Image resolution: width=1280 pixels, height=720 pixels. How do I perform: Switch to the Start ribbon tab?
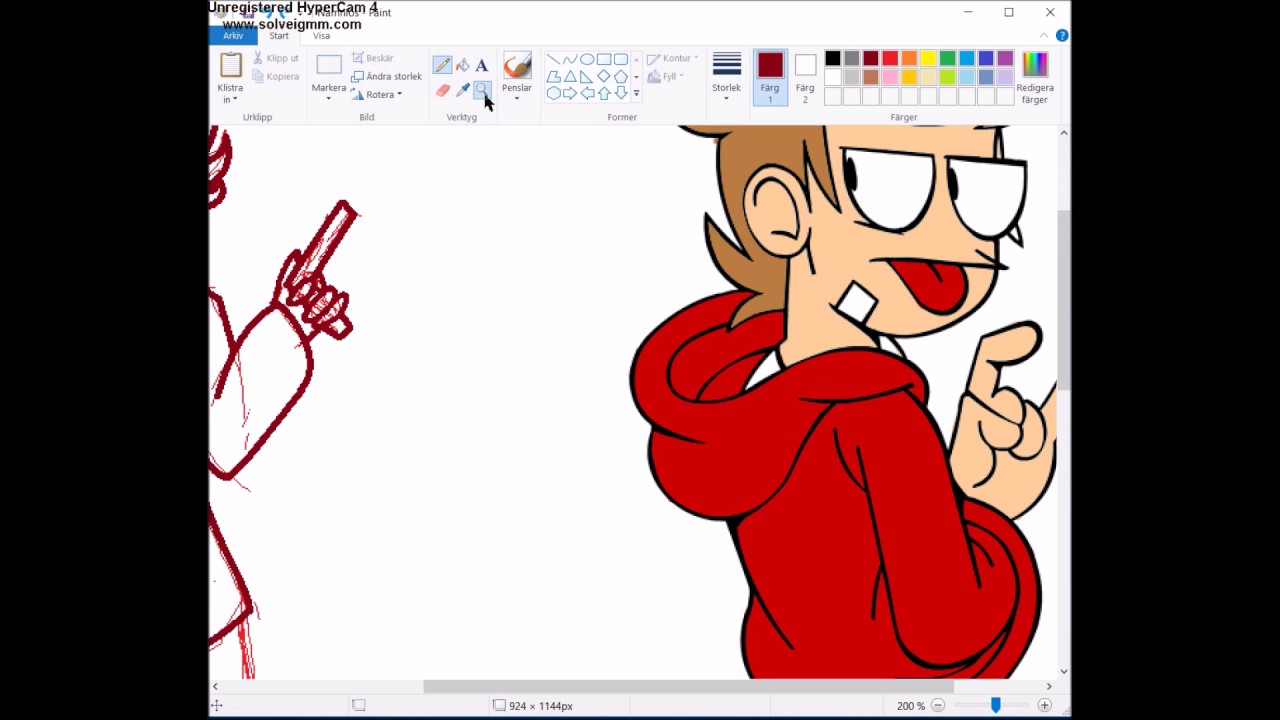point(279,36)
